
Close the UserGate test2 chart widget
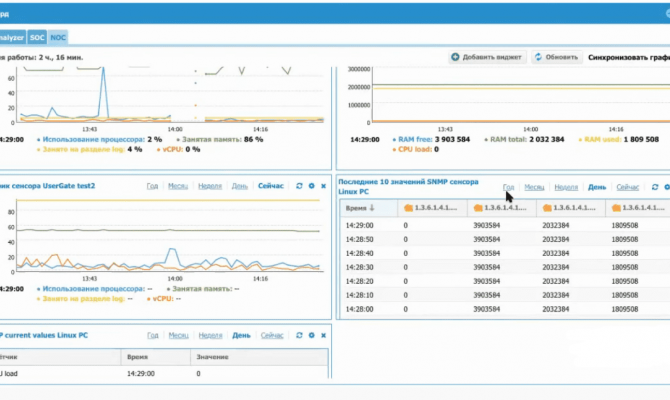pos(323,186)
